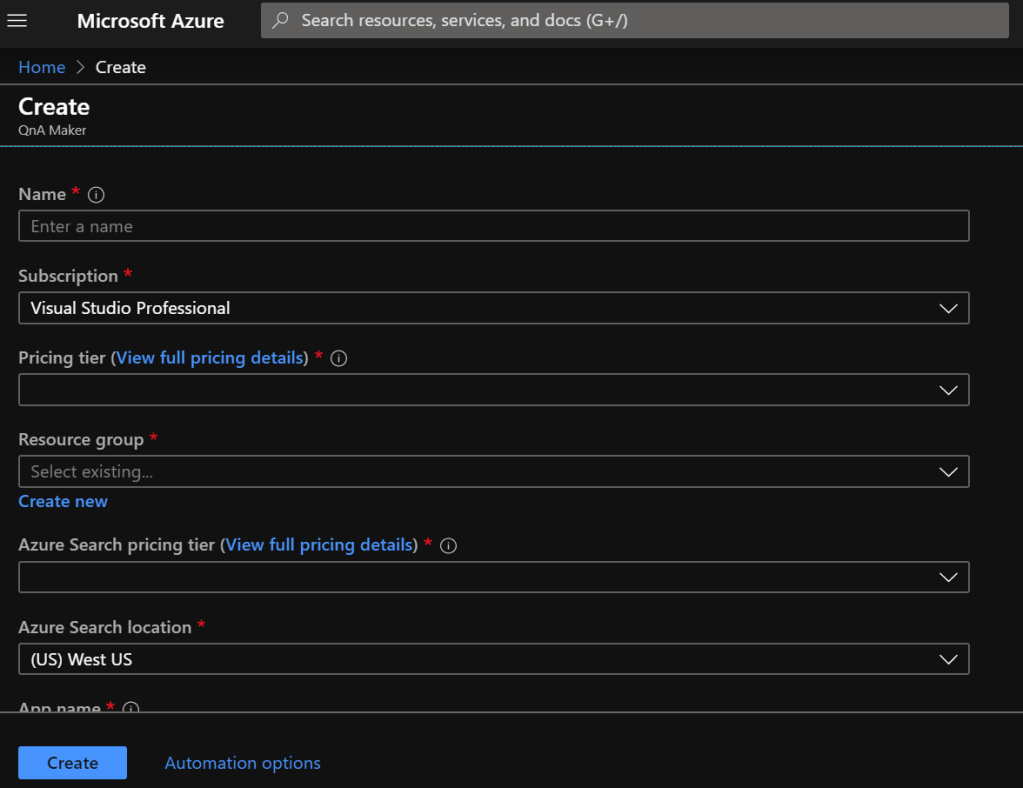Open pricing details link beside Pricing tier
1023x788 pixels.
point(210,358)
